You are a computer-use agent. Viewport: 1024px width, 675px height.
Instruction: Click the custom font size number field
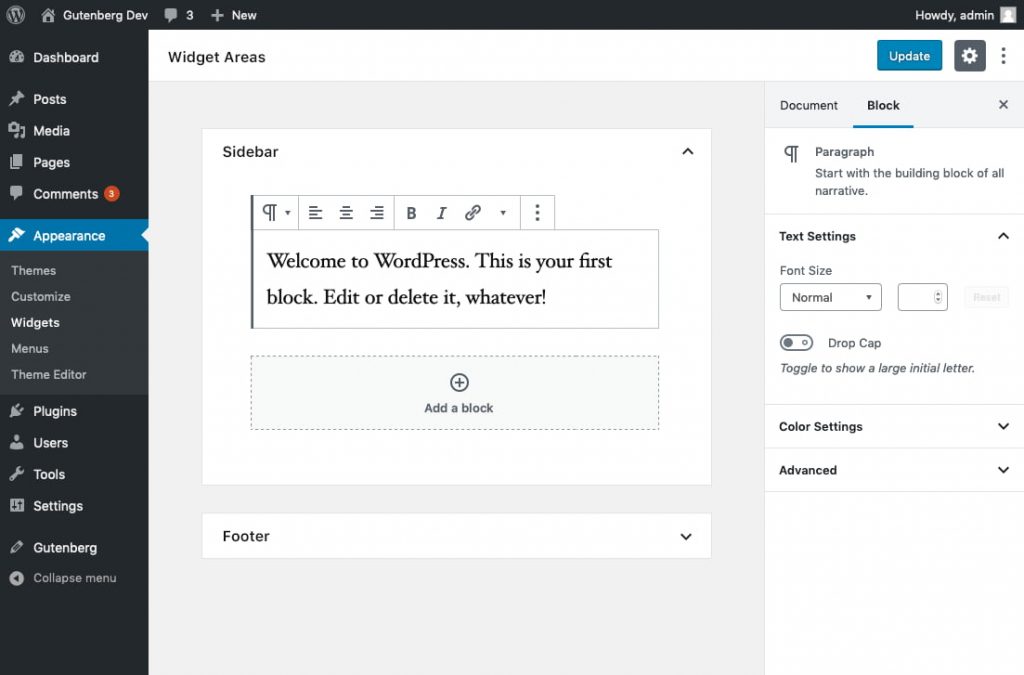(917, 297)
